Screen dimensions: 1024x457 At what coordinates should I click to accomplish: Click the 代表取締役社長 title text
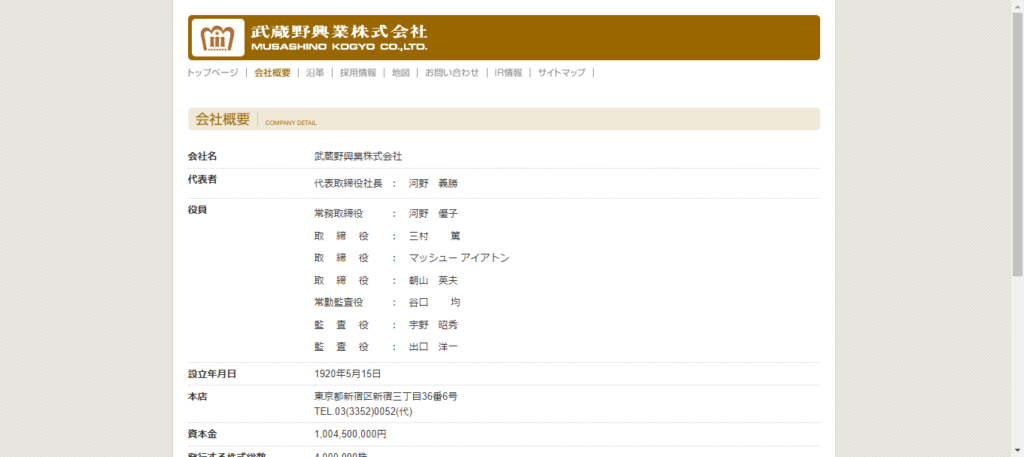click(x=348, y=184)
